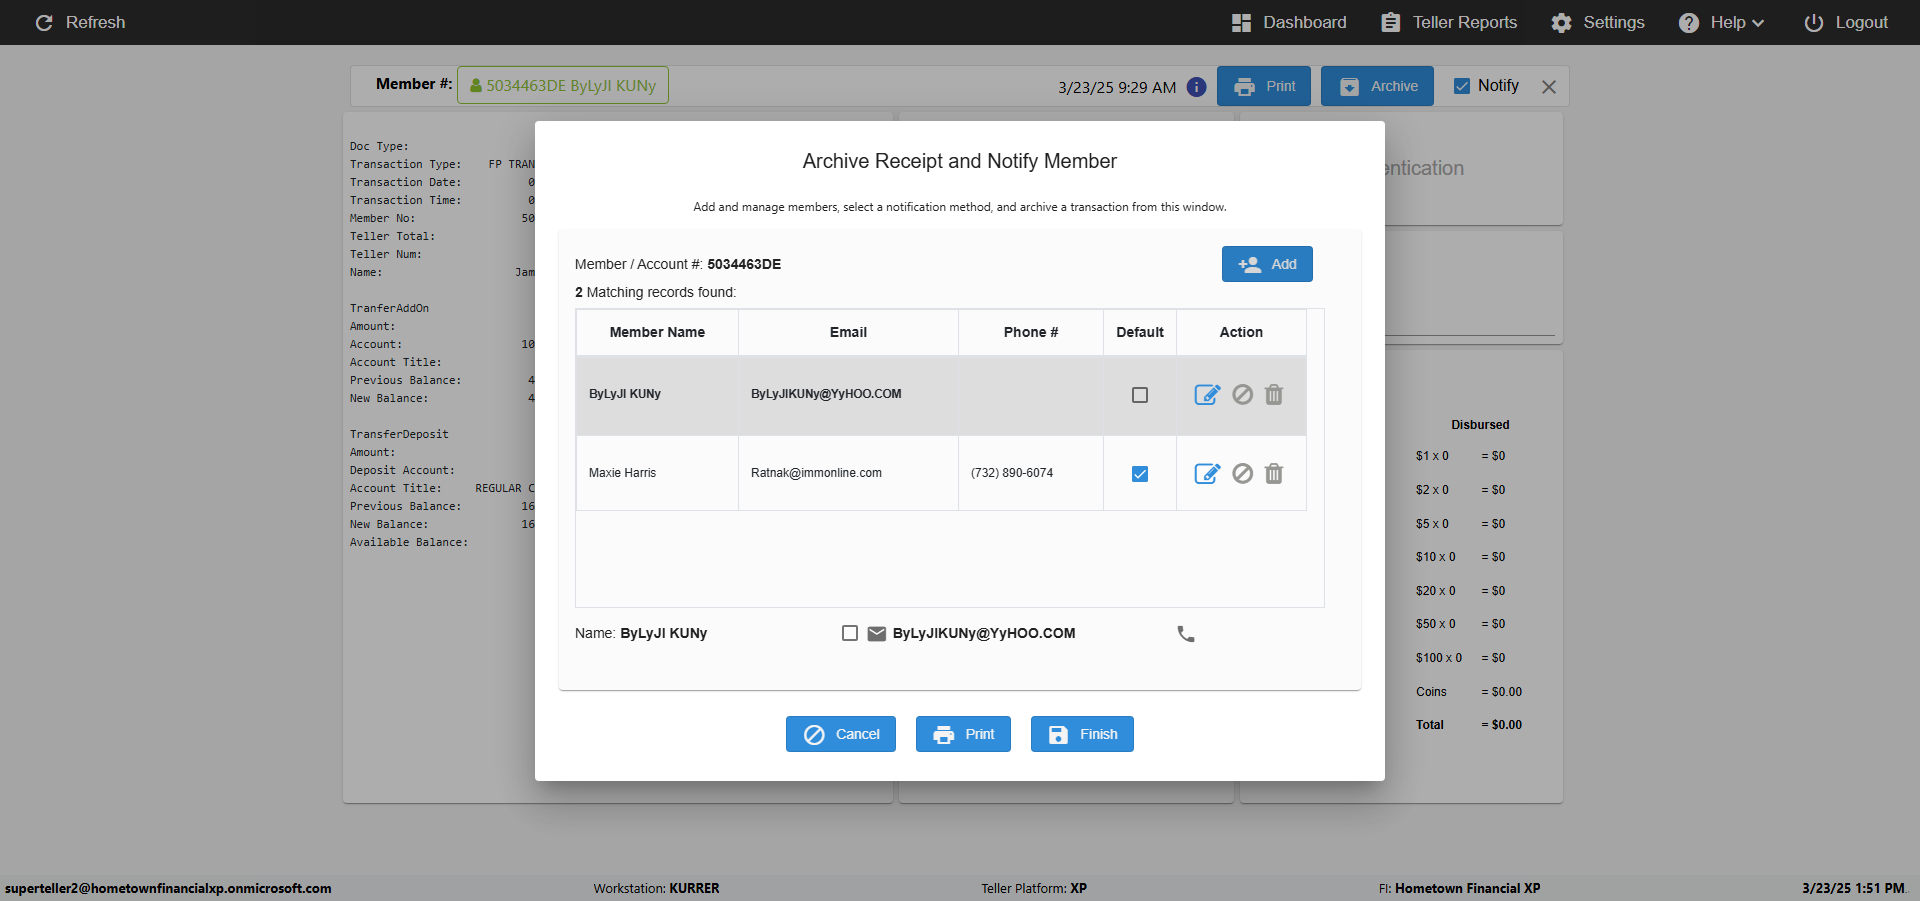Delete the Maxie Harris record

(1274, 474)
